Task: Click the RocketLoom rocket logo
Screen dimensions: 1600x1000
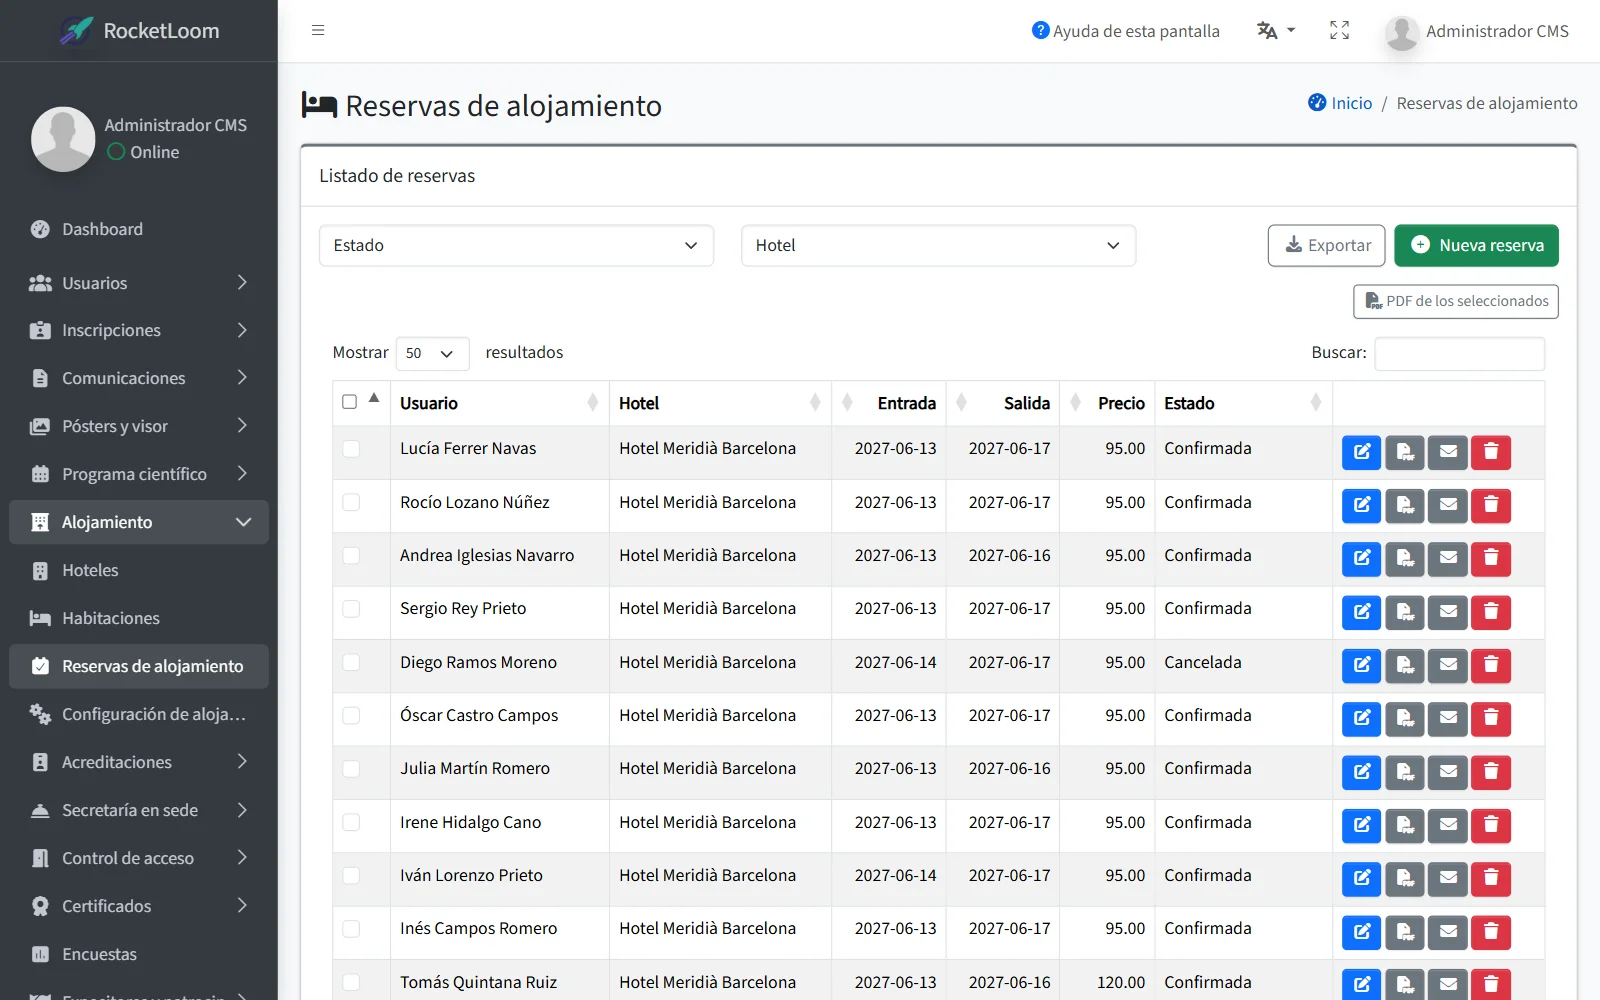Action: tap(76, 31)
